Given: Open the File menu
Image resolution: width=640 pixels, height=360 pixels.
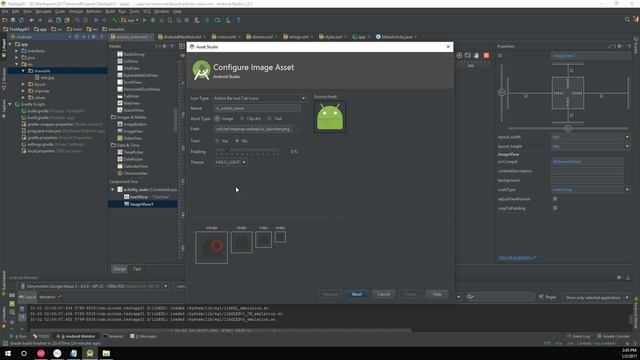Looking at the screenshot, I should [x=5, y=11].
